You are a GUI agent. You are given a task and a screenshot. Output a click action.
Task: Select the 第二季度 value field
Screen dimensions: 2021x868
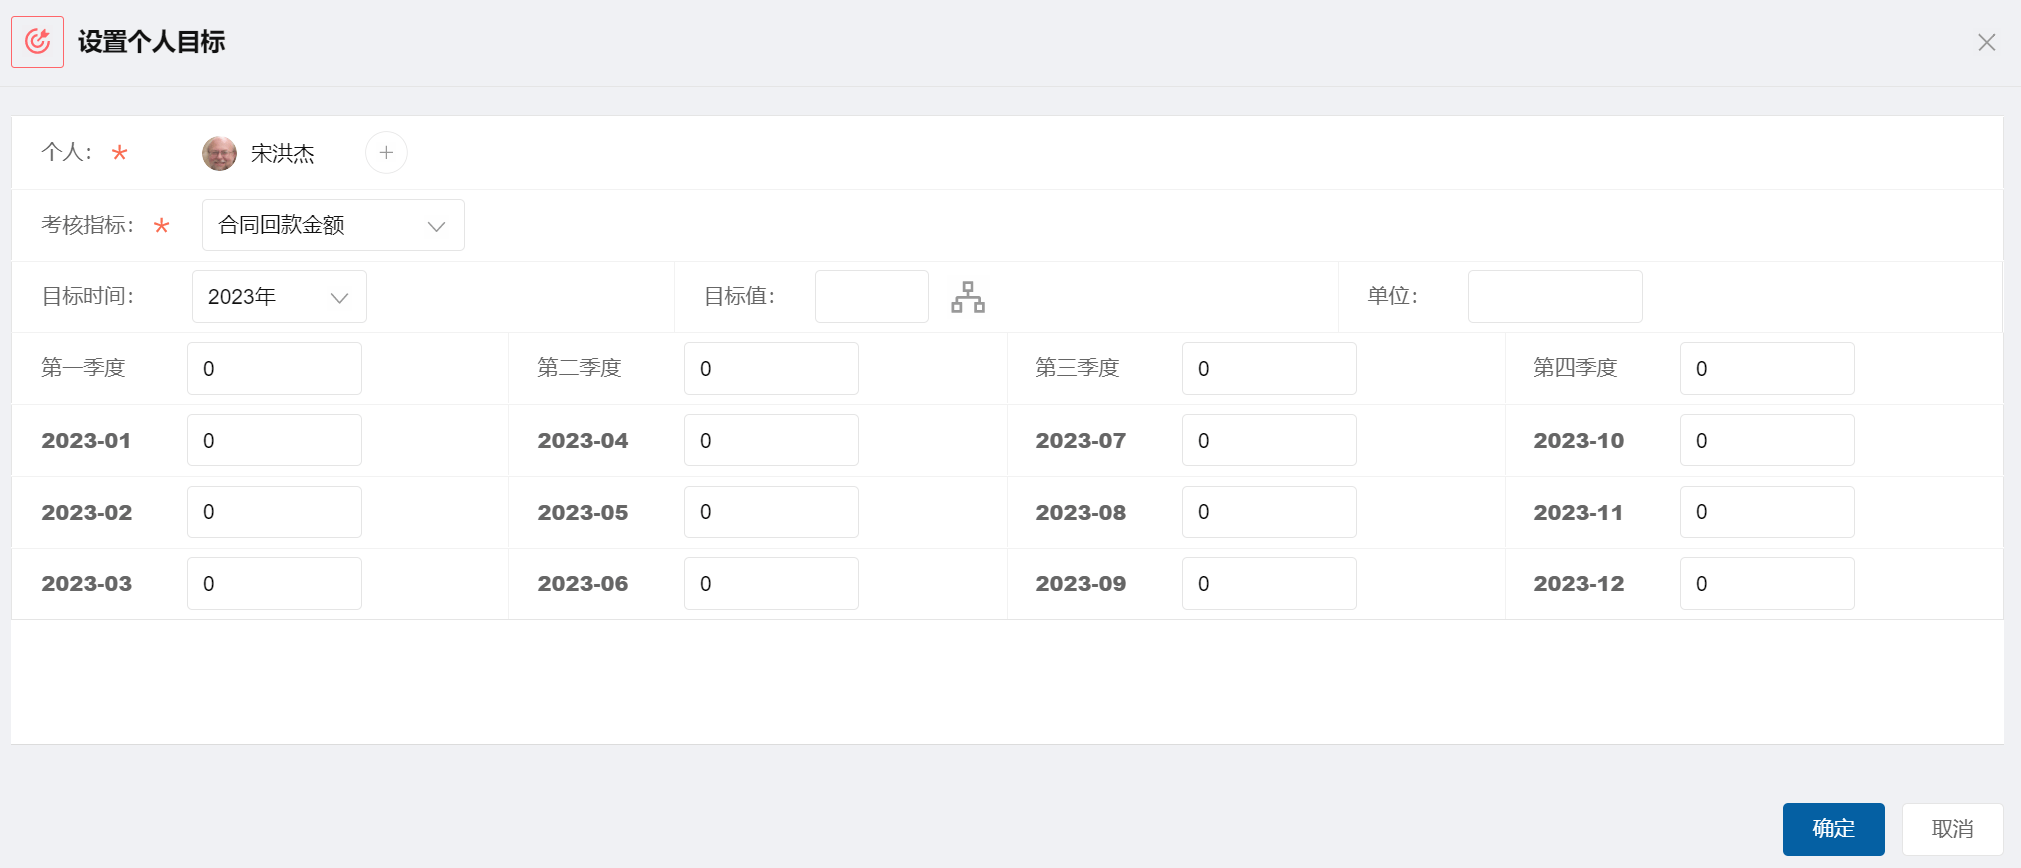pyautogui.click(x=770, y=369)
